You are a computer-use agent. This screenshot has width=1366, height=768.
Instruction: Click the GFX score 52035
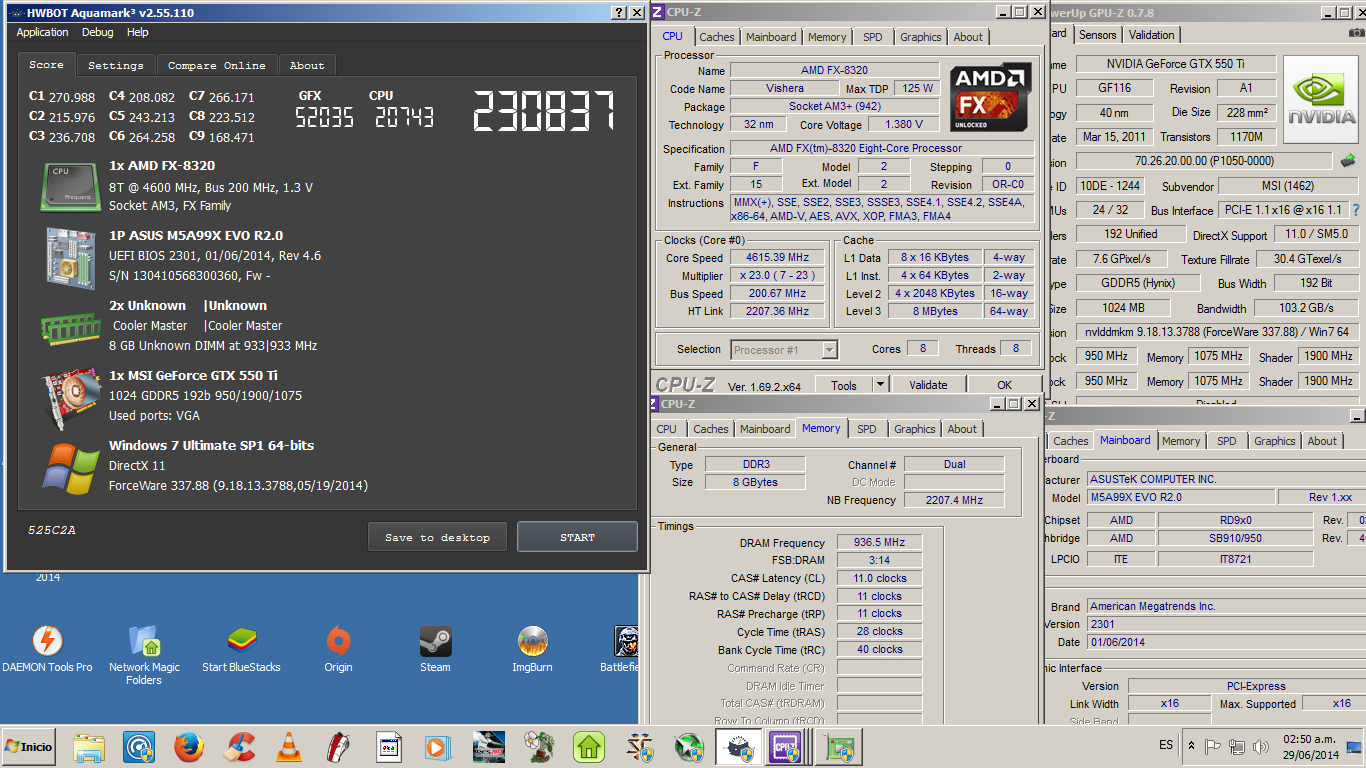[324, 118]
